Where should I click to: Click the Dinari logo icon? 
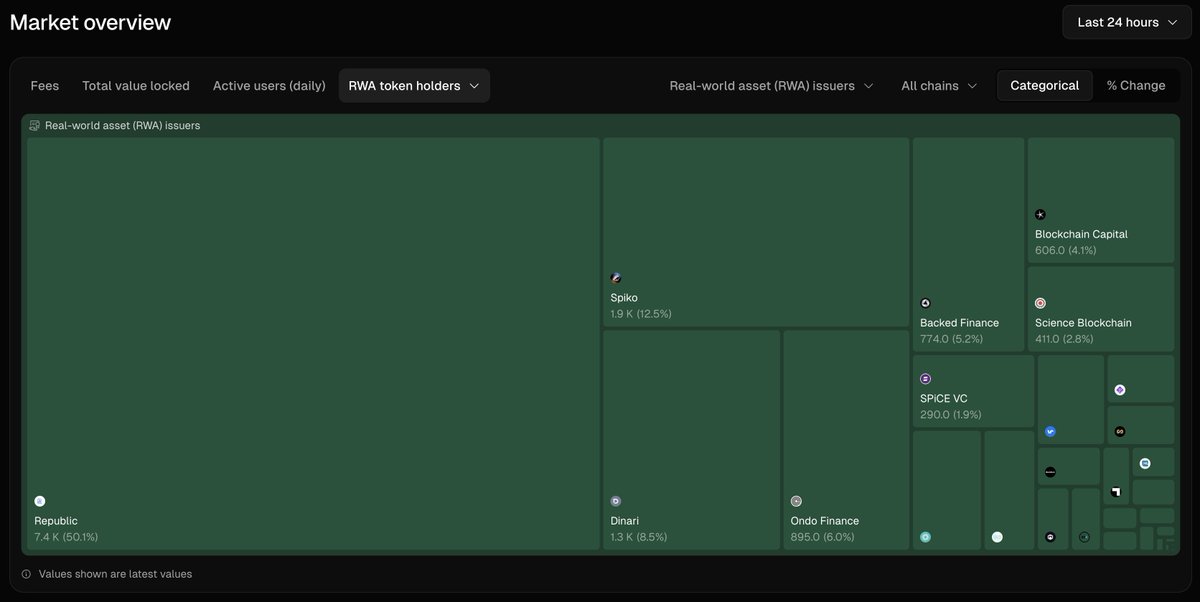click(616, 501)
